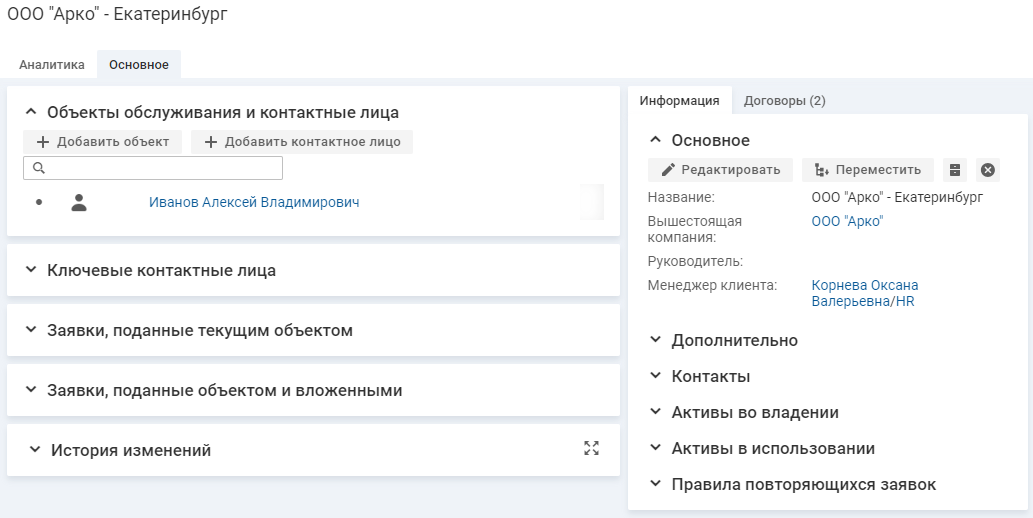The width and height of the screenshot is (1033, 518).
Task: Open the Договоры (2) tab
Action: (784, 100)
